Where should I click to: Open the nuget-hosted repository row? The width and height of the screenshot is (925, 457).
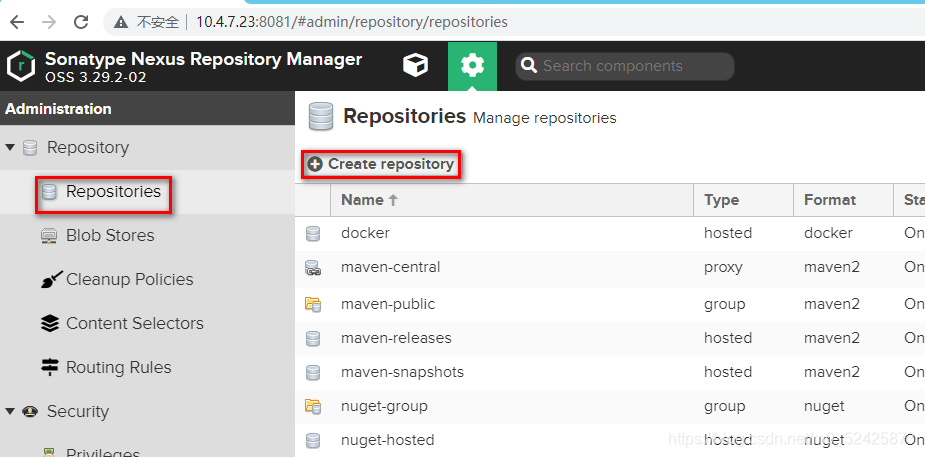(x=610, y=440)
